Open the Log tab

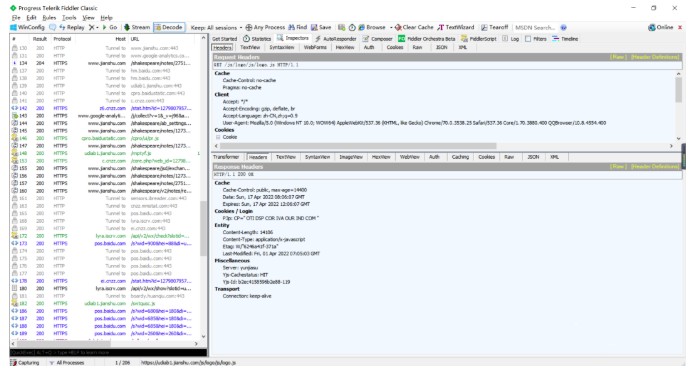[511, 39]
